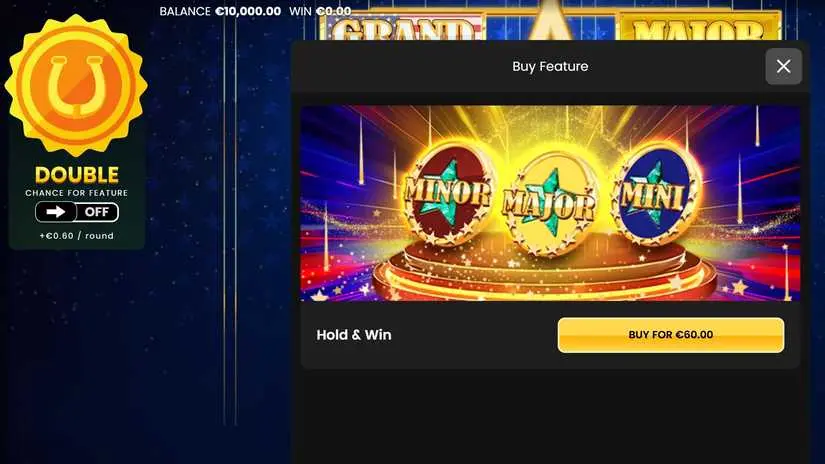Click the OFF label on the toggle

[97, 212]
